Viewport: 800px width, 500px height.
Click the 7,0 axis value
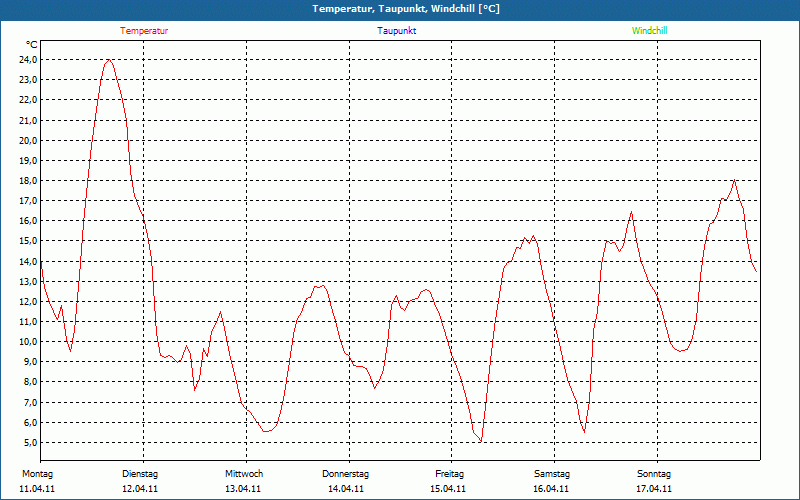click(30, 402)
